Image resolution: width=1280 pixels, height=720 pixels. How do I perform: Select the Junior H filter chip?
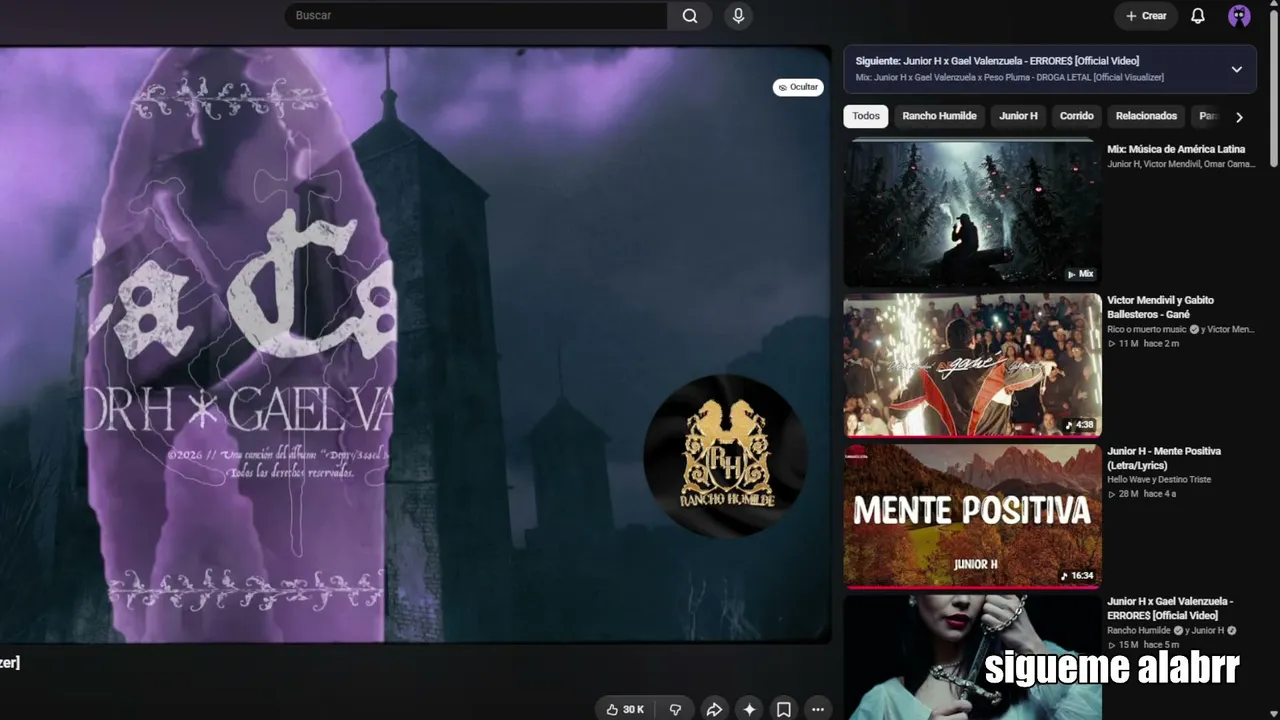tap(1018, 116)
